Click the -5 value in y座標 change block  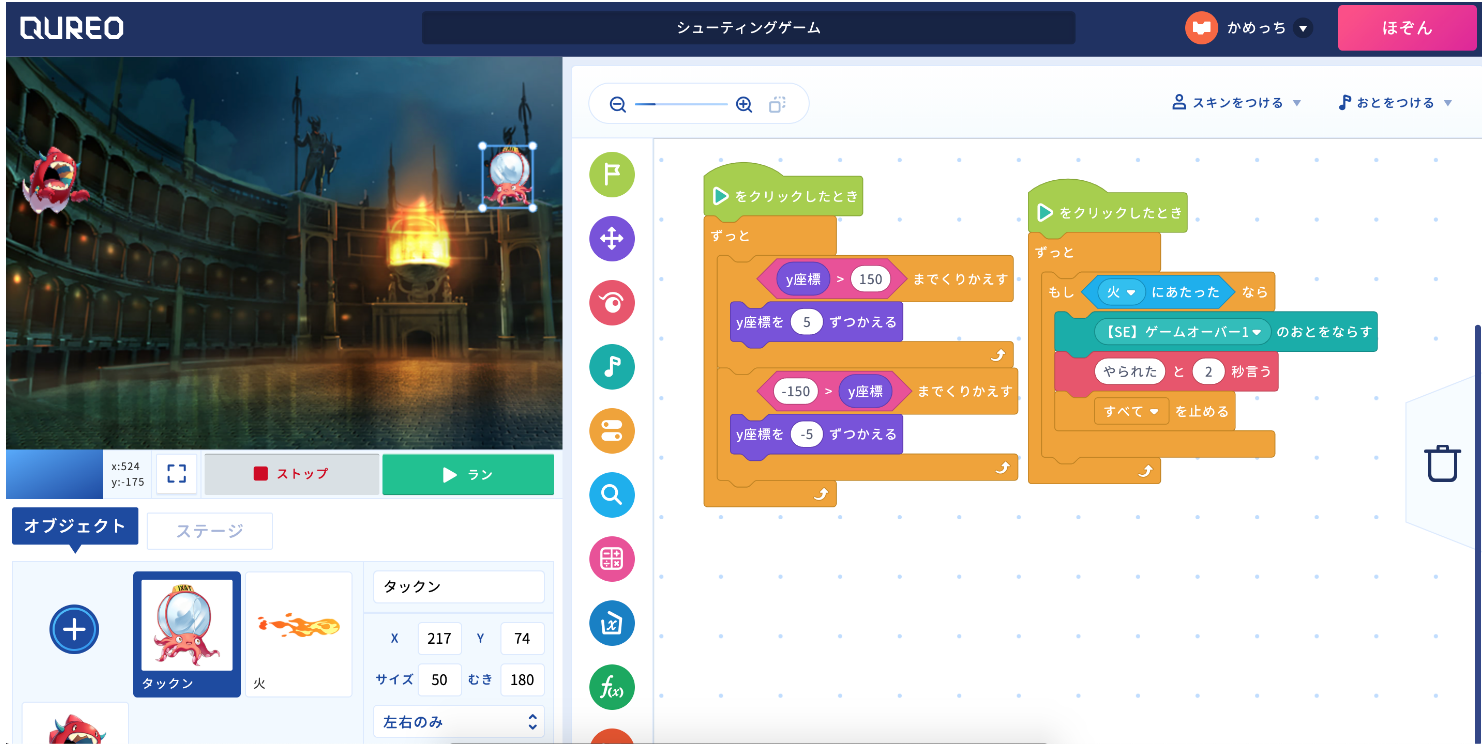pos(806,434)
